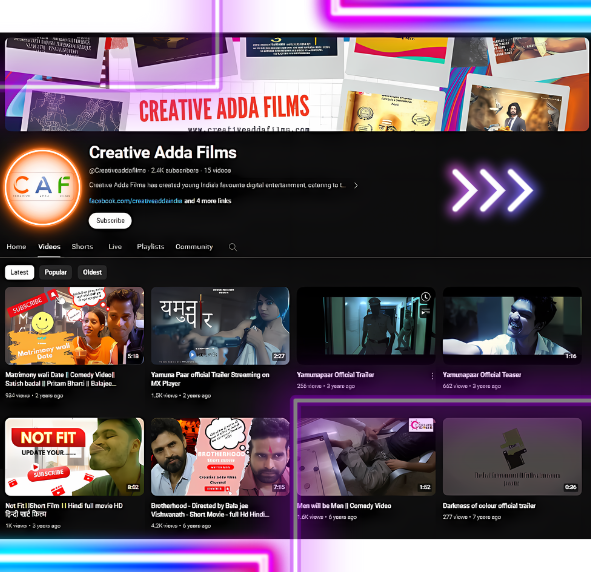
Task: Play the Not Fit short film thumbnail
Action: click(x=75, y=457)
